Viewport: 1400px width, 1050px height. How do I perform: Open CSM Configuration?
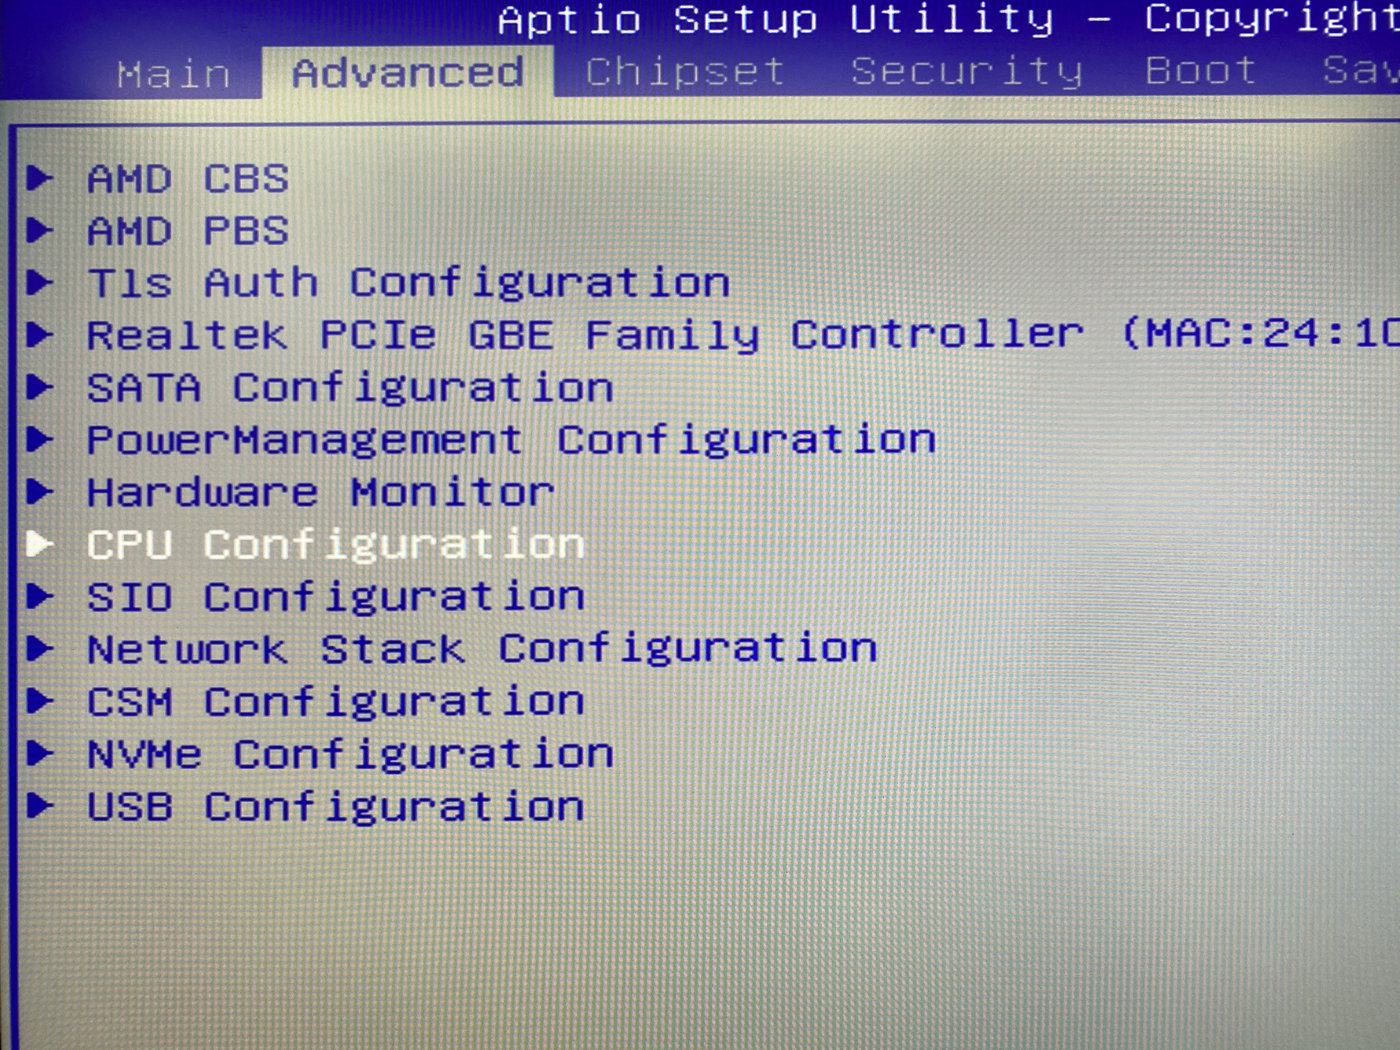click(334, 700)
